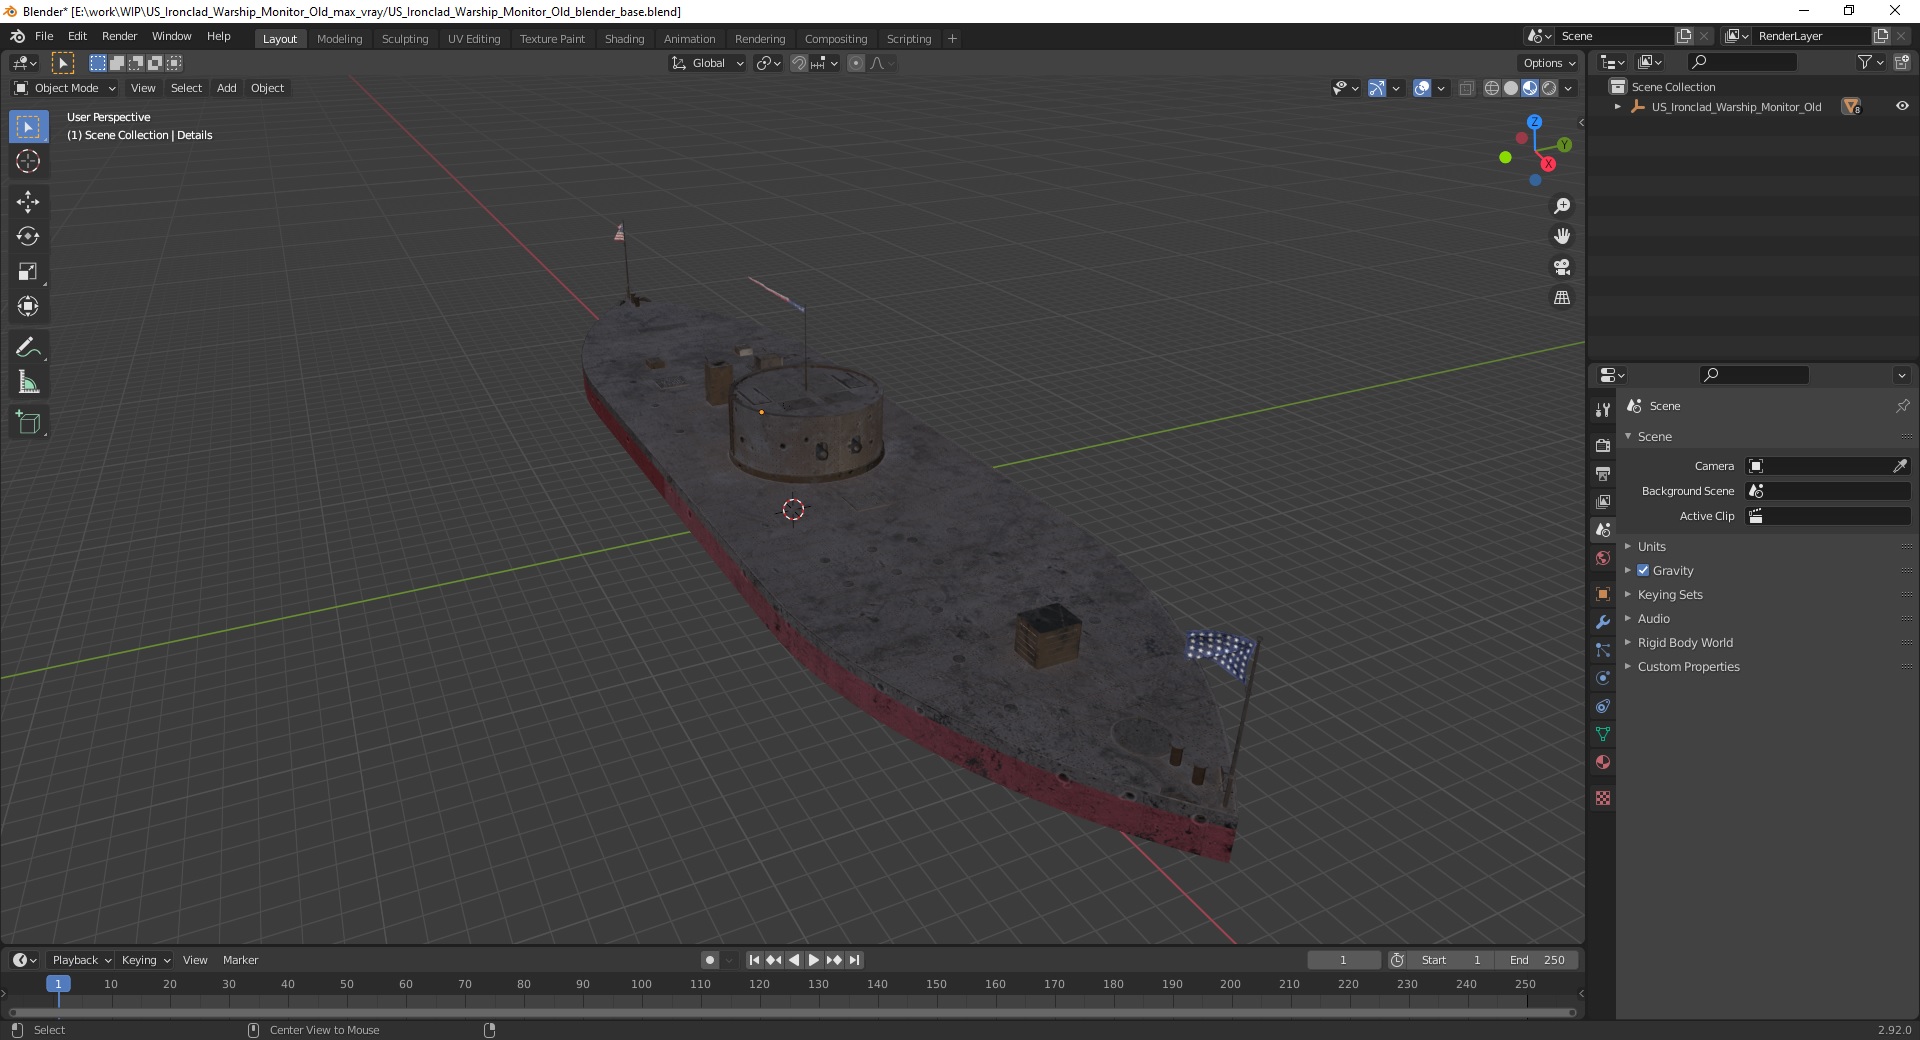Open the Physics properties tab
1920x1040 pixels.
coord(1603,678)
